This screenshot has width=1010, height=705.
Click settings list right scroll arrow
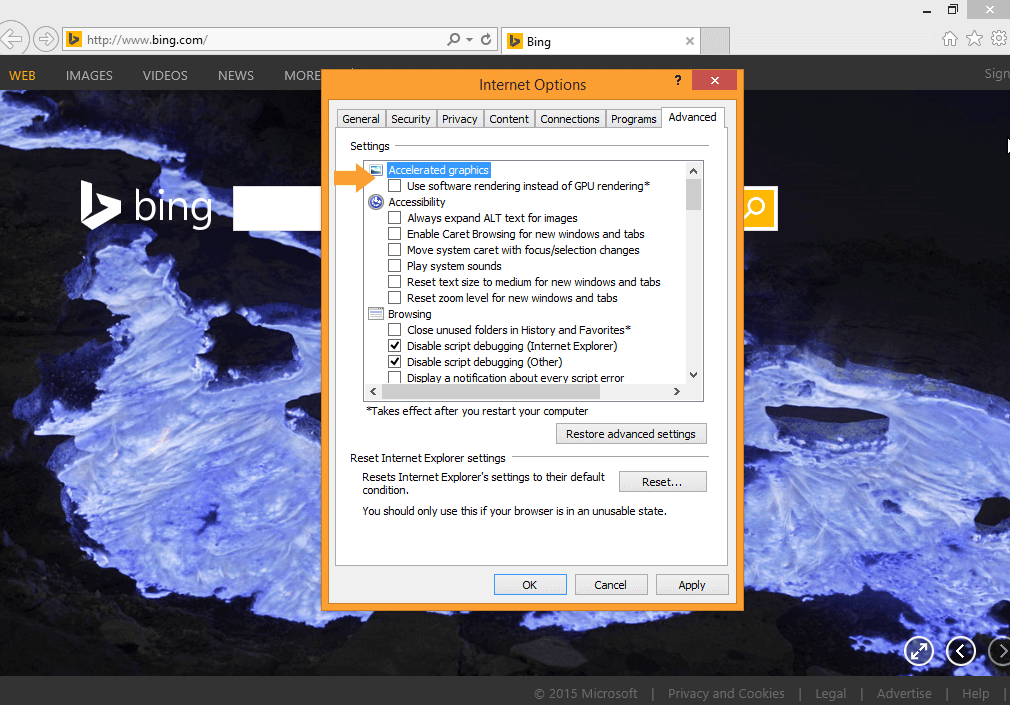[676, 391]
